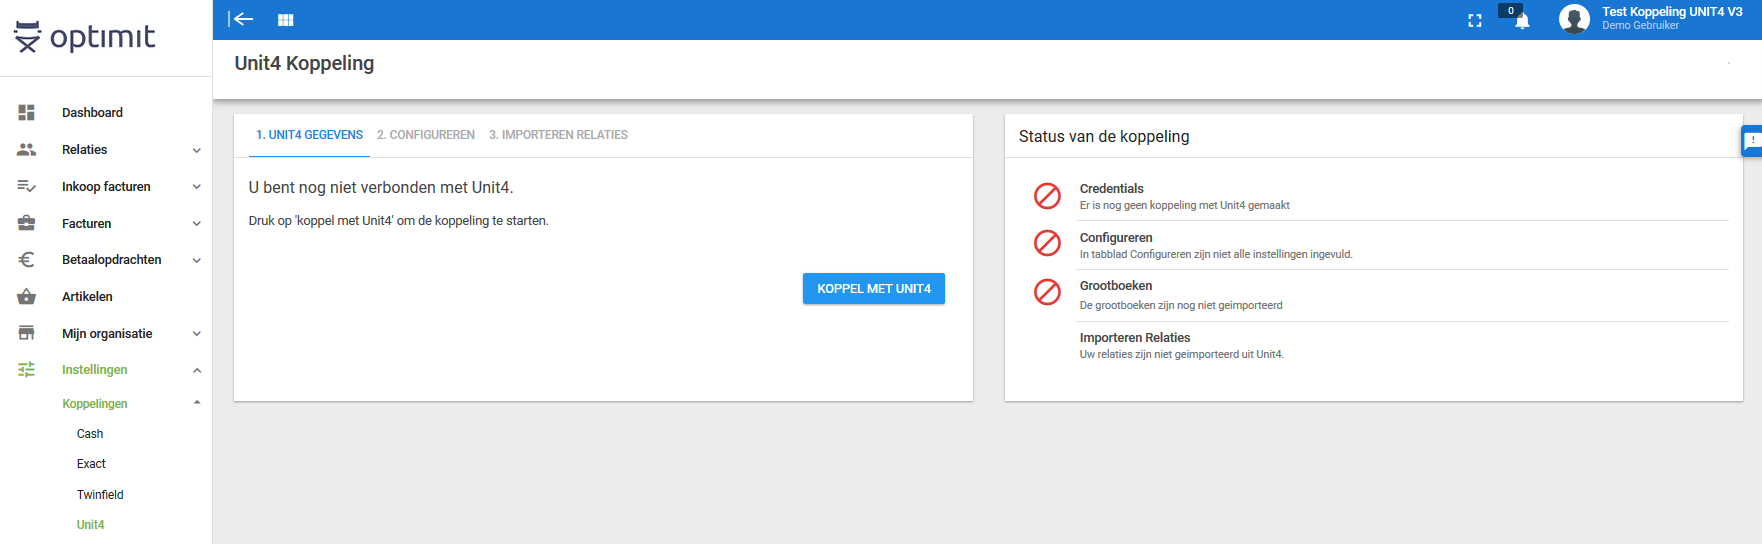Screen dimensions: 1762x544
Task: Click the Dashboard icon in sidebar
Action: click(27, 113)
